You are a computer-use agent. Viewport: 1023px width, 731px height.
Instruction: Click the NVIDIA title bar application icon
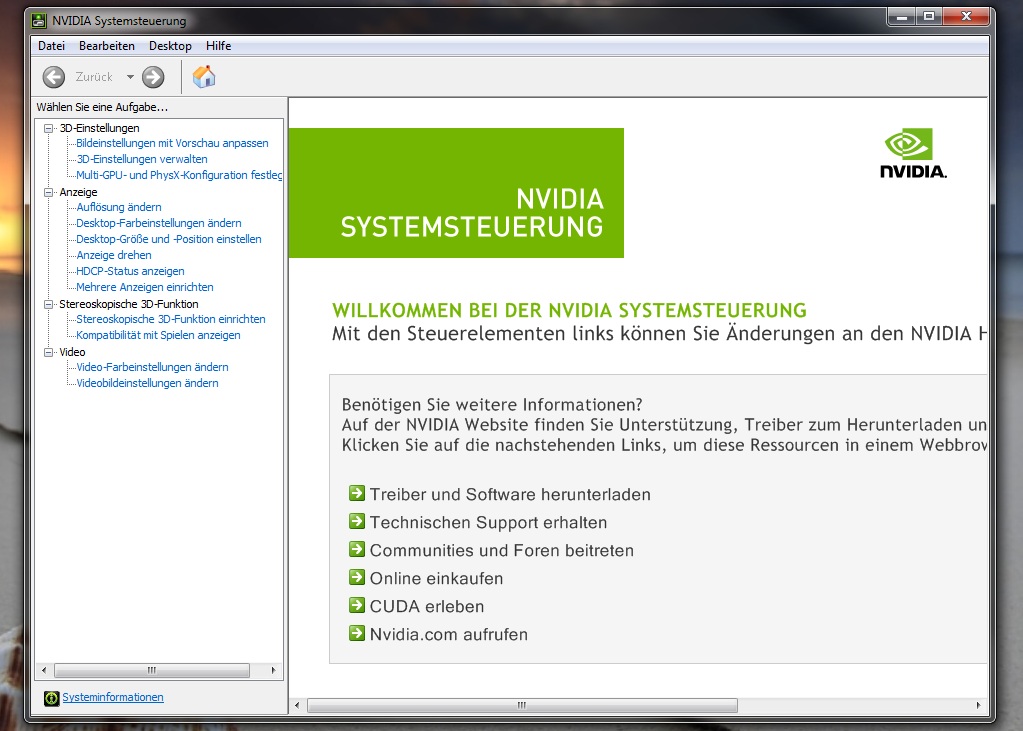point(39,21)
